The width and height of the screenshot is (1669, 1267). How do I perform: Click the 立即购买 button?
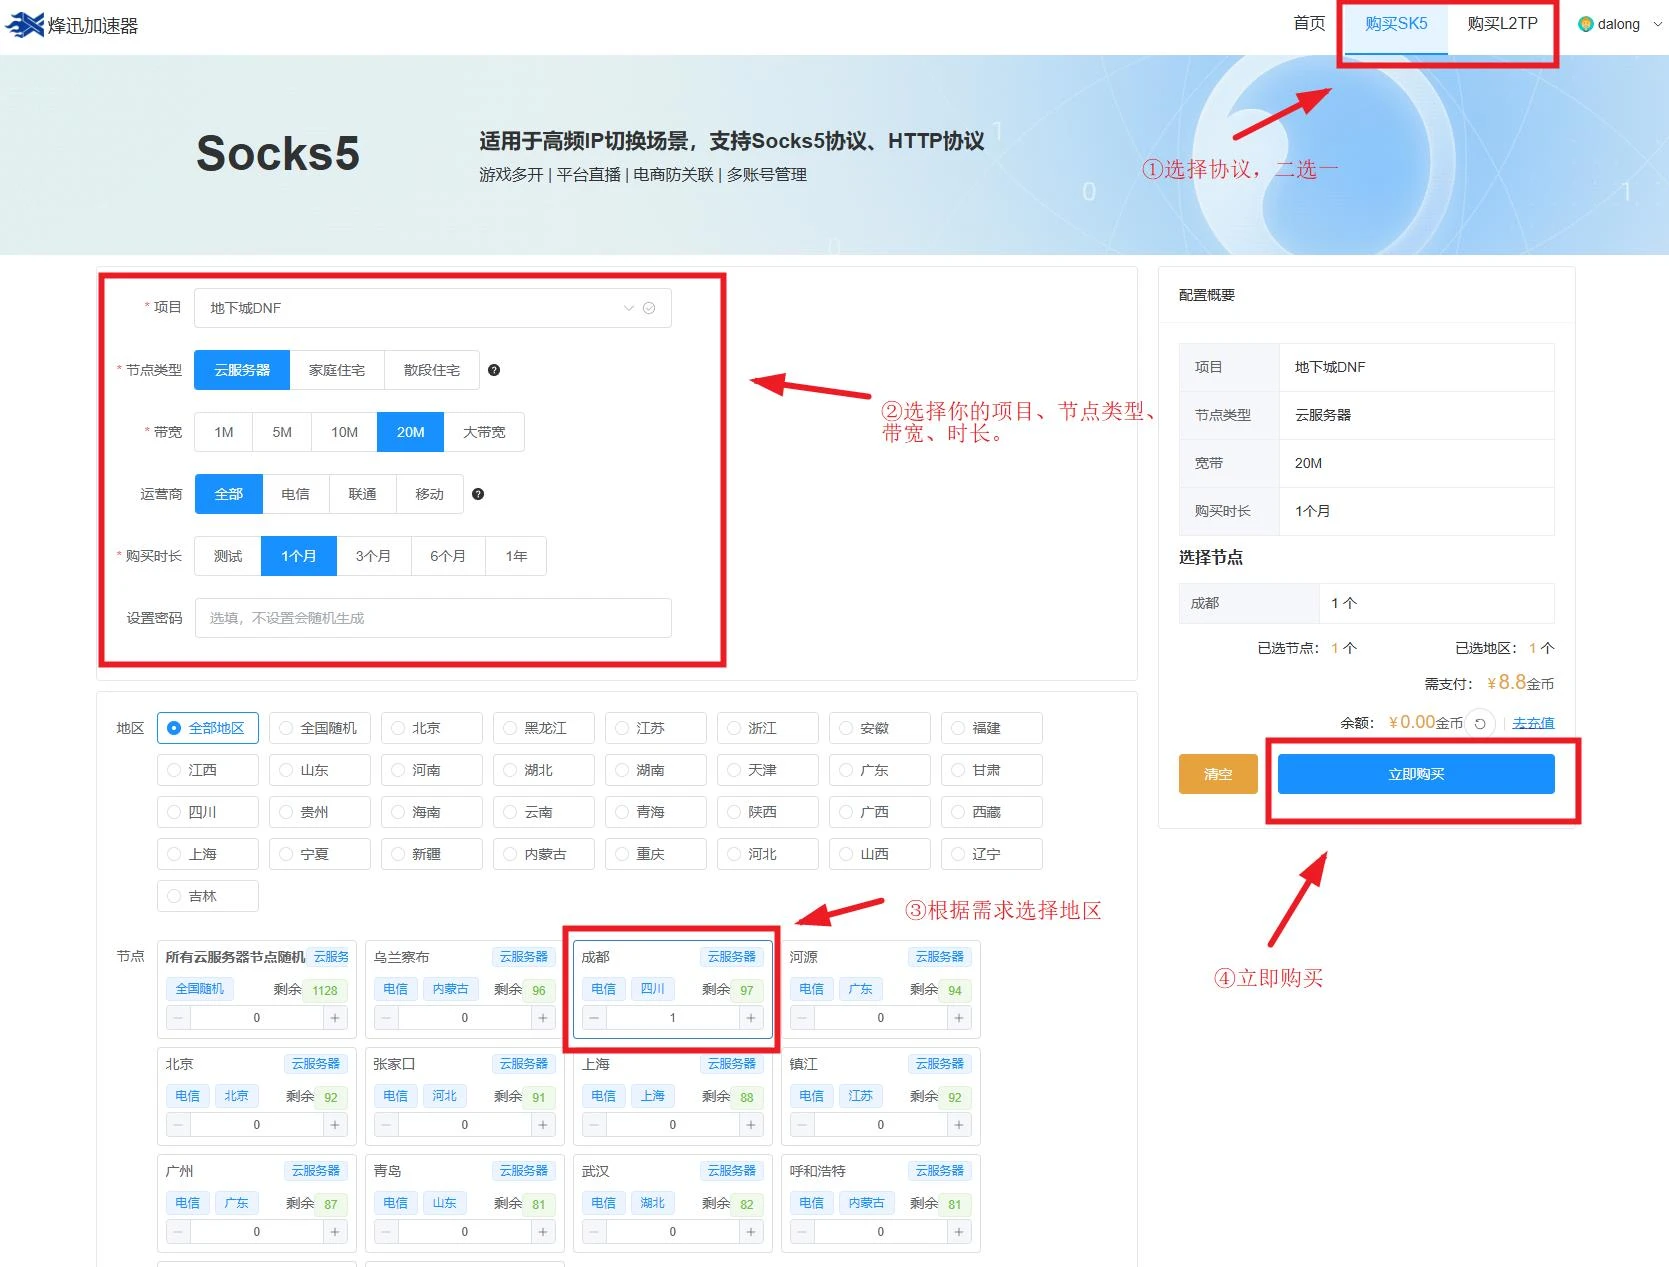pyautogui.click(x=1415, y=774)
